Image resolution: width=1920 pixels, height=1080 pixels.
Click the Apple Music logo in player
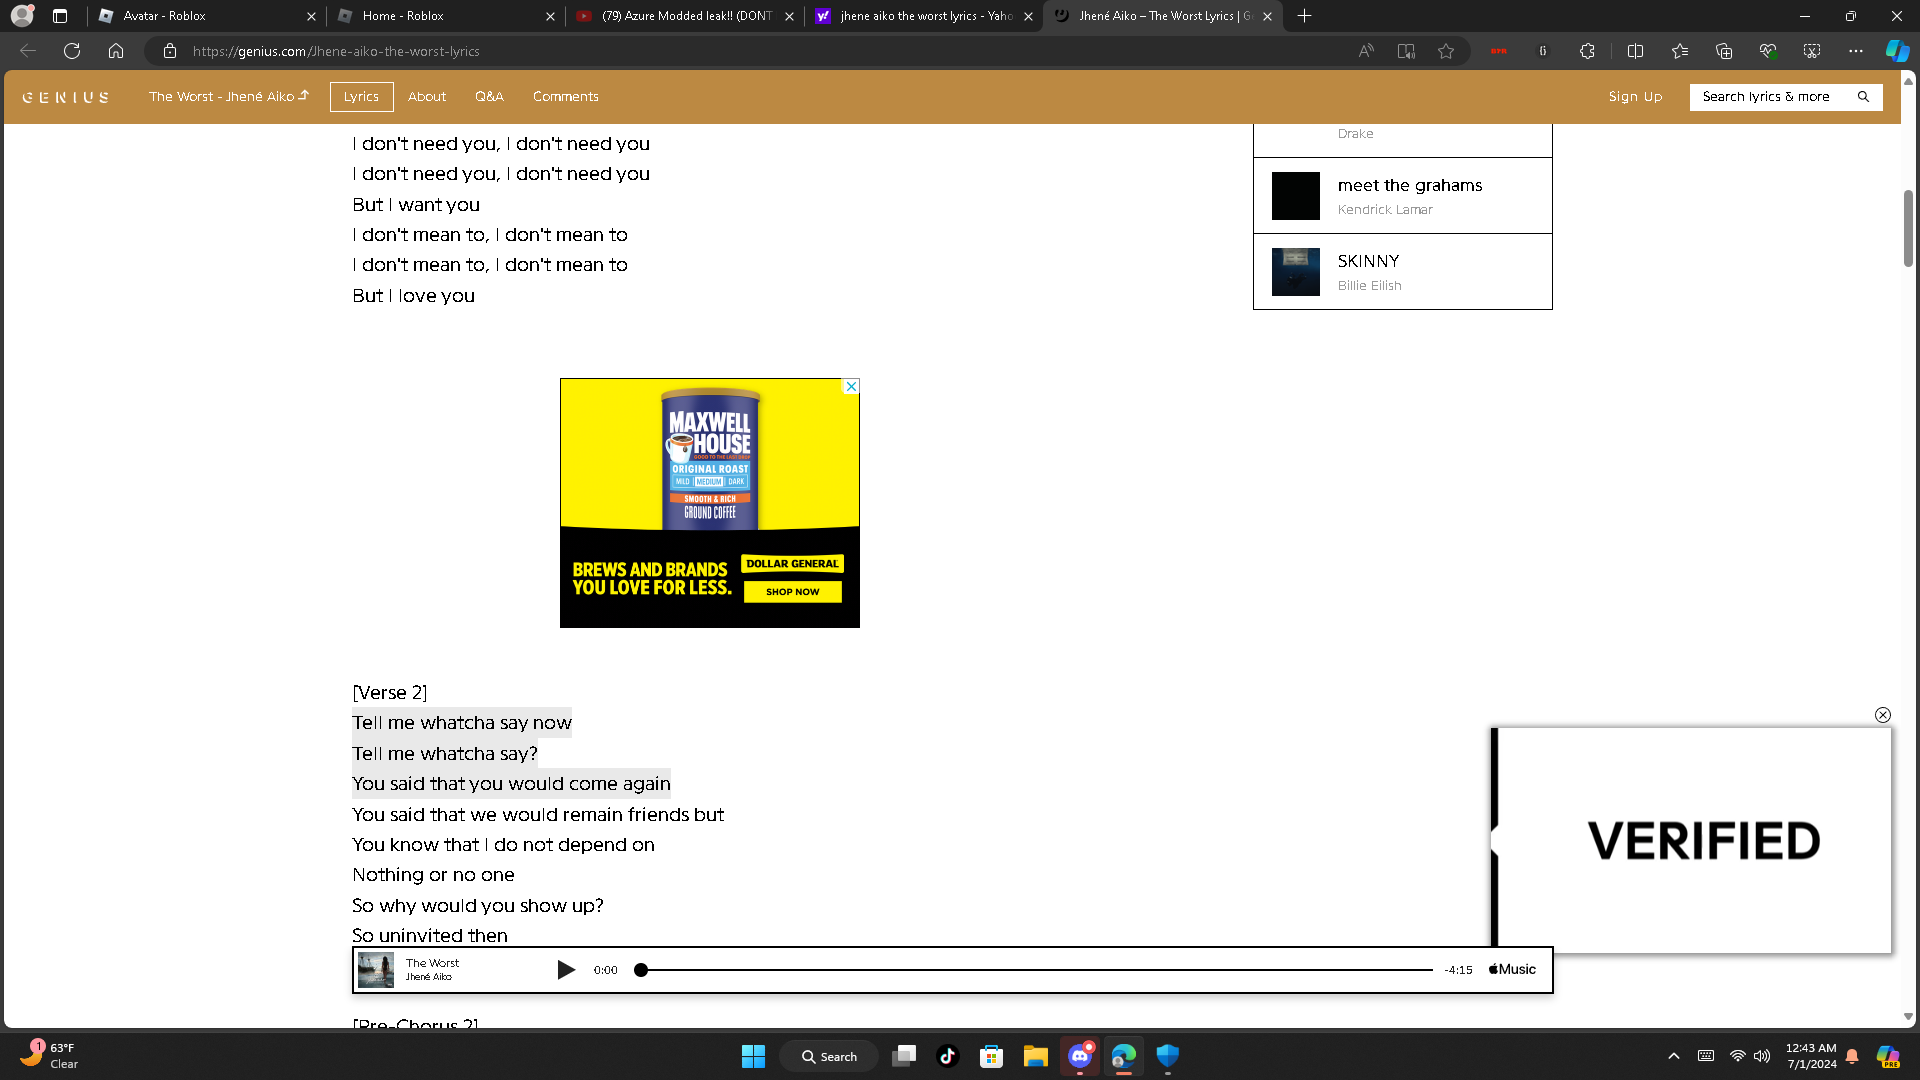click(x=1512, y=970)
